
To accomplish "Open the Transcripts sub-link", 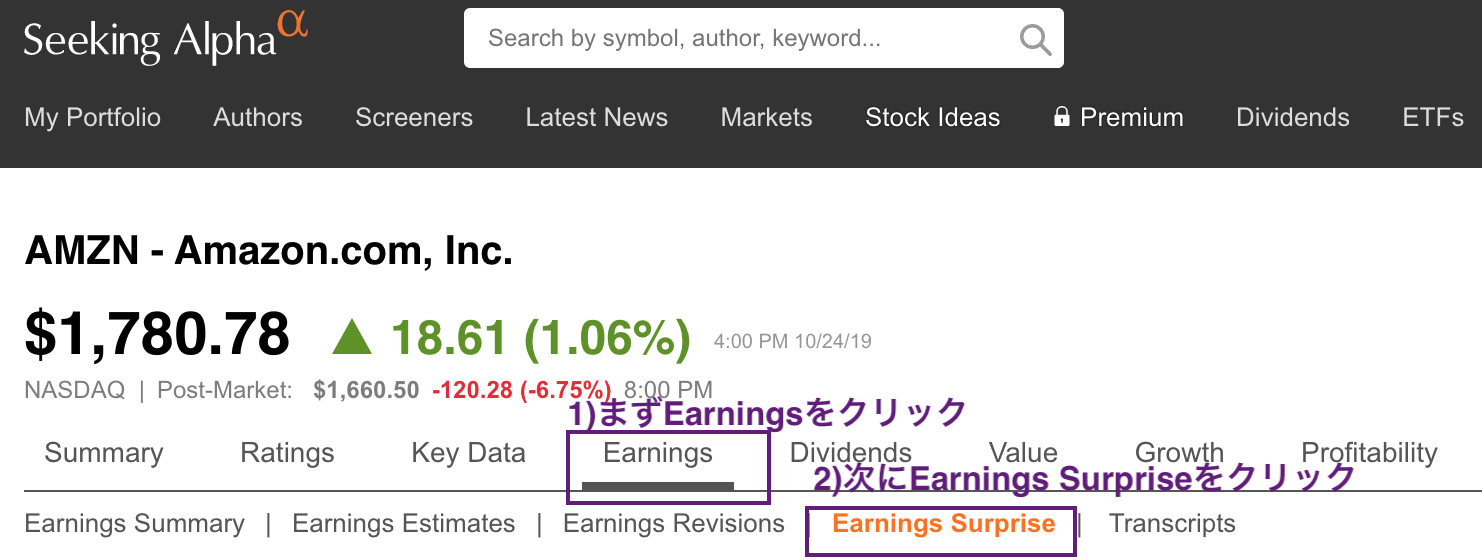I will tap(1172, 524).
